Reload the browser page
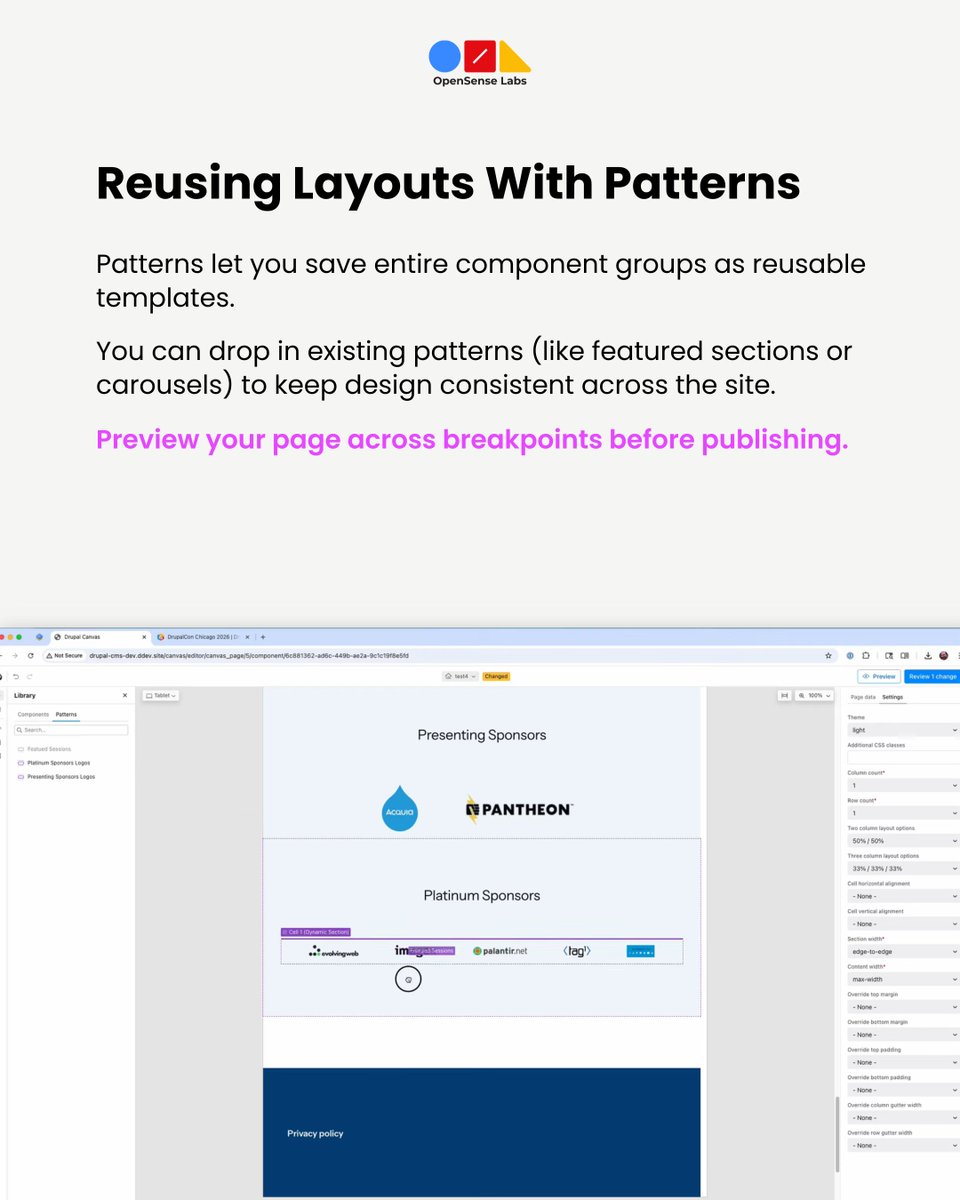 (30, 656)
